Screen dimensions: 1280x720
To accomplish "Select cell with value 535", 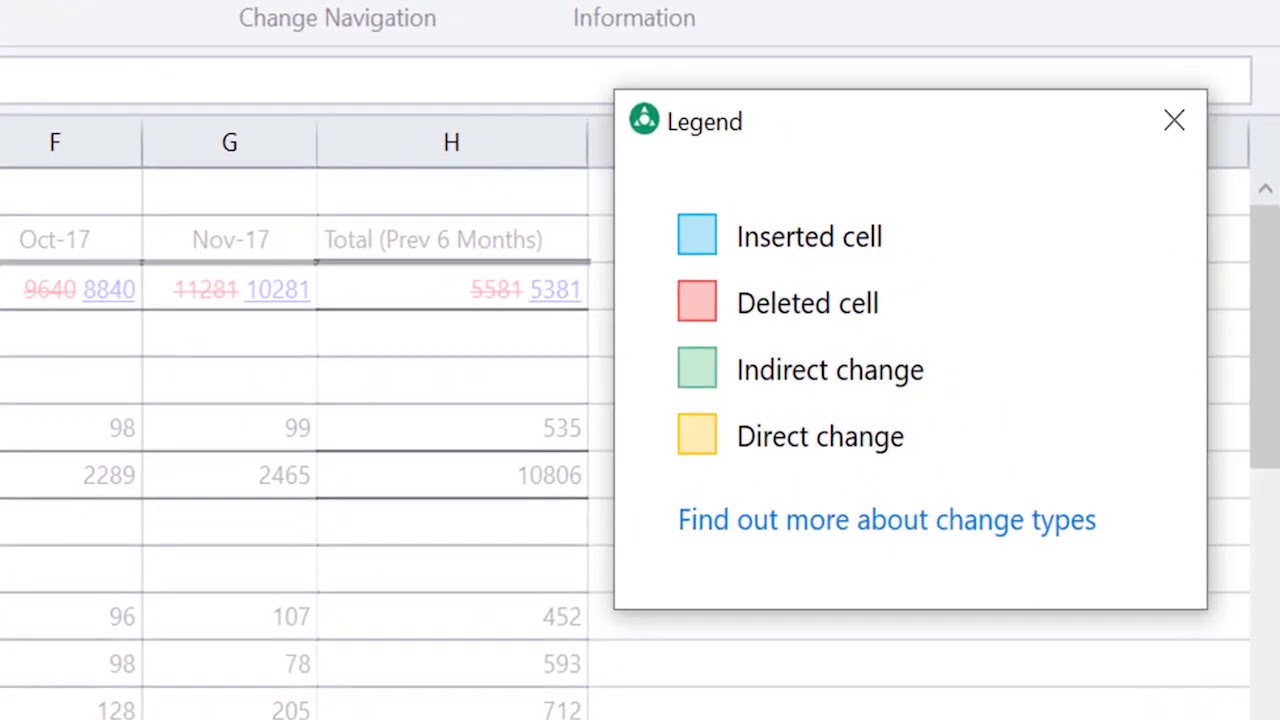I will [452, 428].
